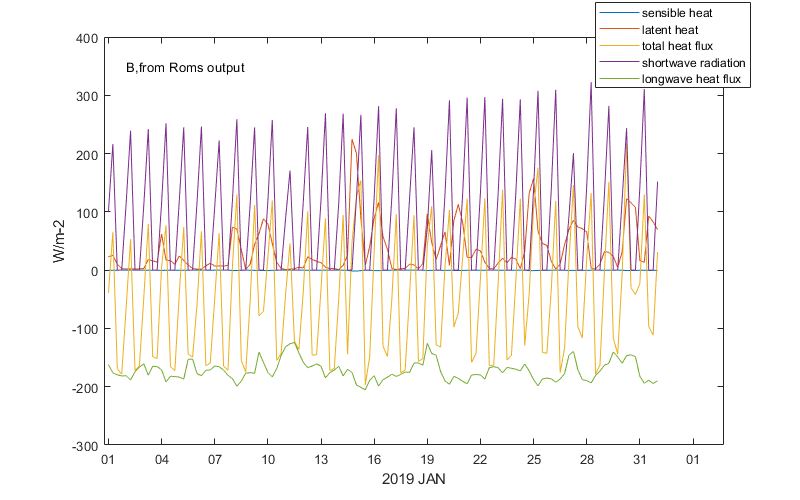Select the 'B,from Roms output' annotation
This screenshot has height=500, width=800.
click(x=185, y=68)
